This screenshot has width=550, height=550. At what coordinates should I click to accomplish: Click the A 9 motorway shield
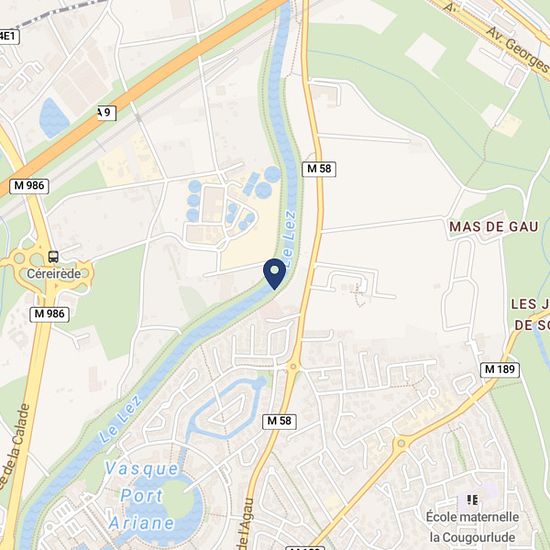pyautogui.click(x=106, y=113)
